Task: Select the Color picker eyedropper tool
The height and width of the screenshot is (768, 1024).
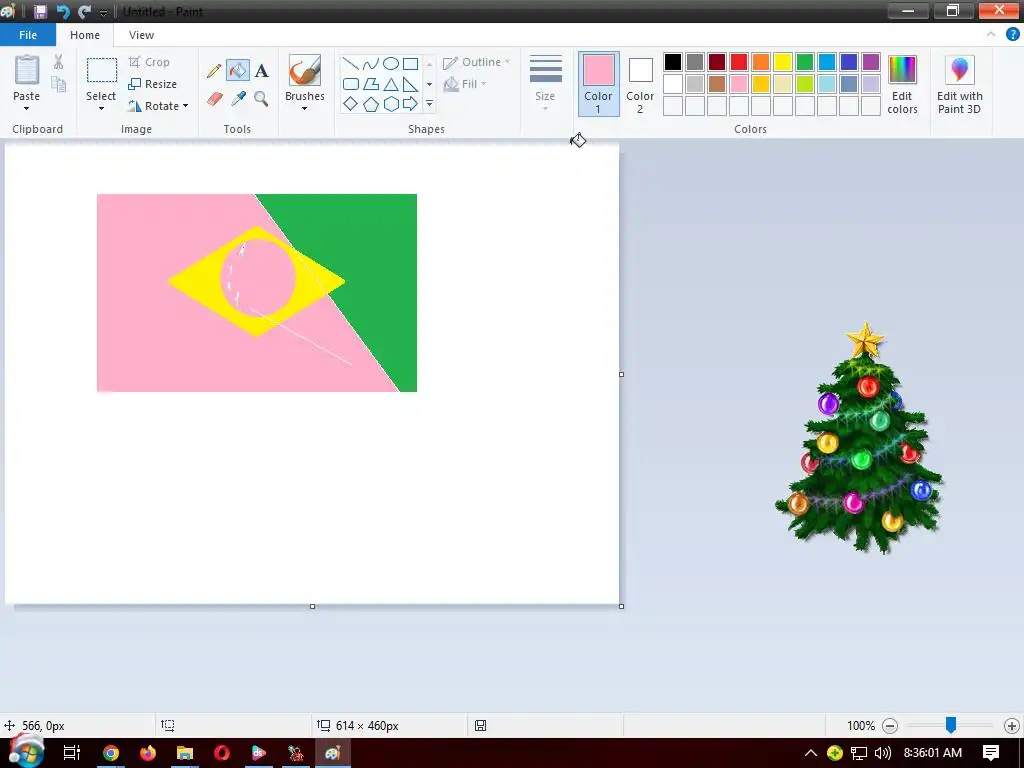Action: coord(238,99)
